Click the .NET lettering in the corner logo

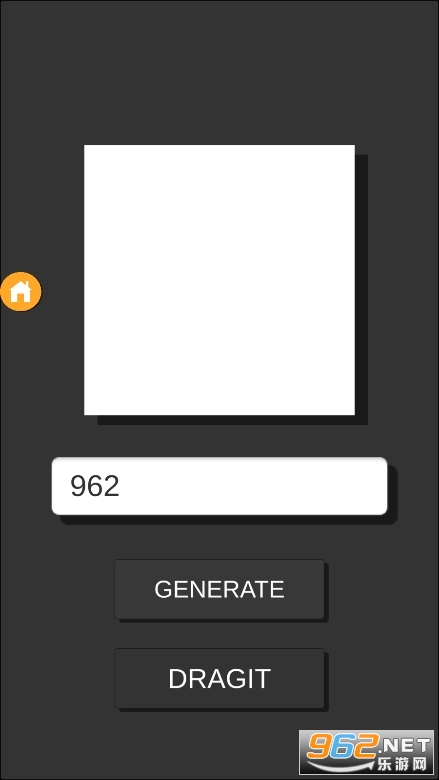pyautogui.click(x=405, y=745)
